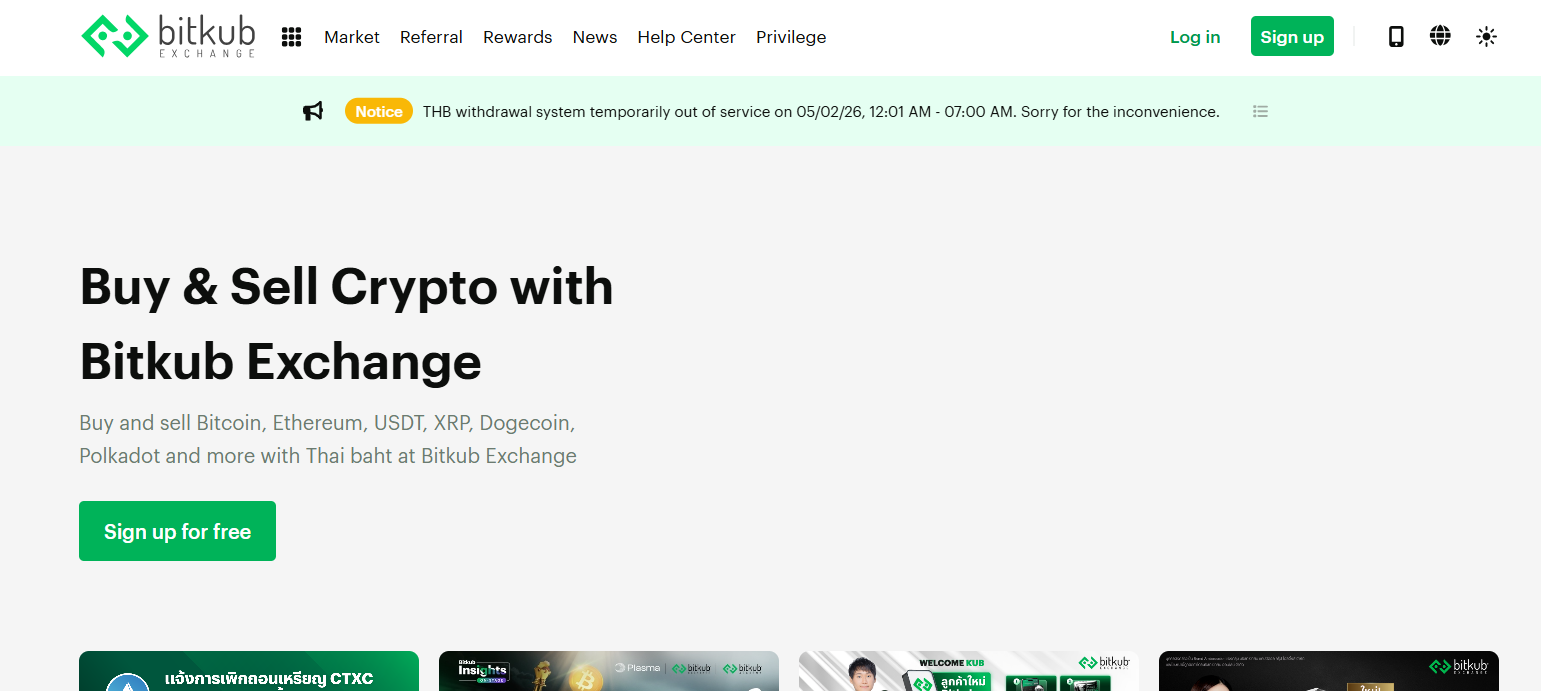
Task: Open the Rewards menu item
Action: click(x=517, y=37)
